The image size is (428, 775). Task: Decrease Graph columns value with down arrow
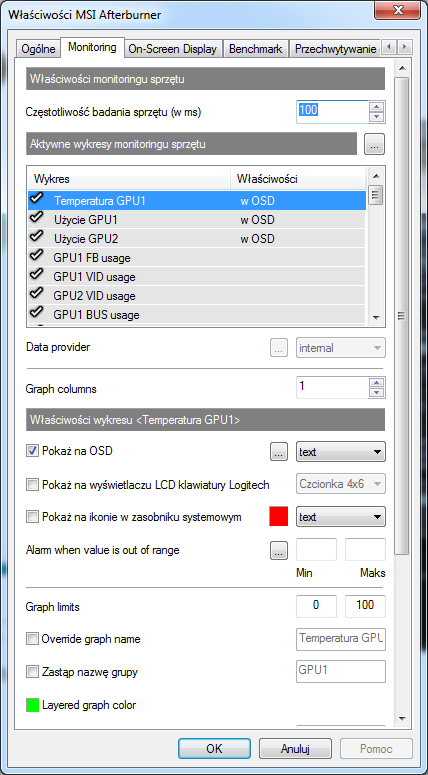pyautogui.click(x=377, y=393)
